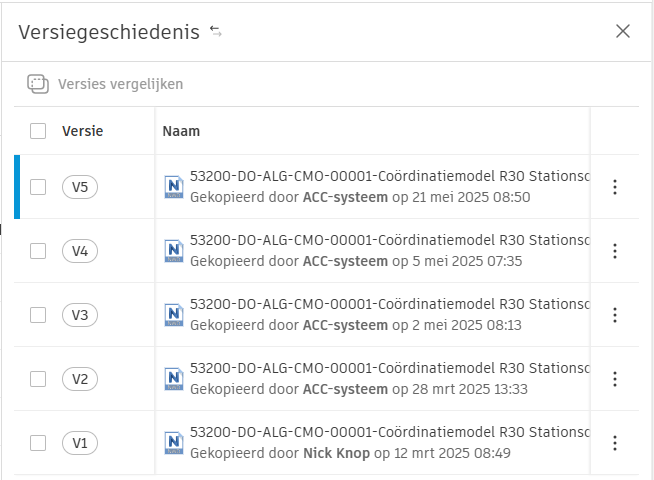Check the V5 version checkbox
Screen dimensions: 654x480
click(38, 187)
